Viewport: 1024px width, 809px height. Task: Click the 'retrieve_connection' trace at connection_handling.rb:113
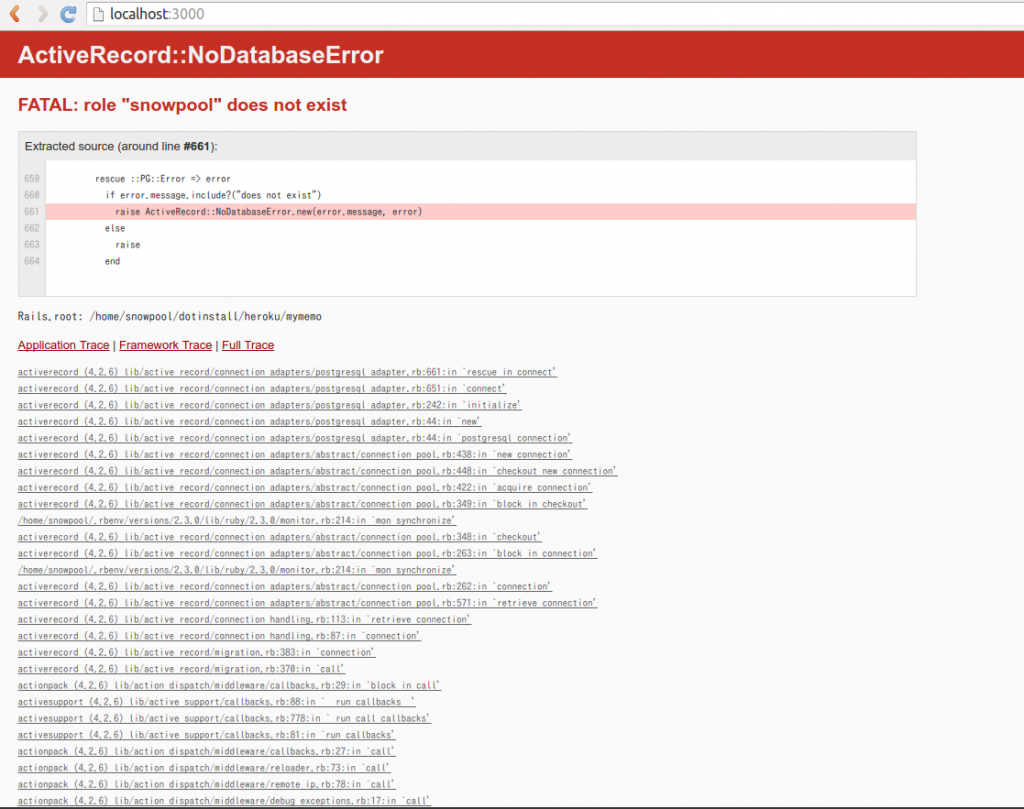point(244,619)
